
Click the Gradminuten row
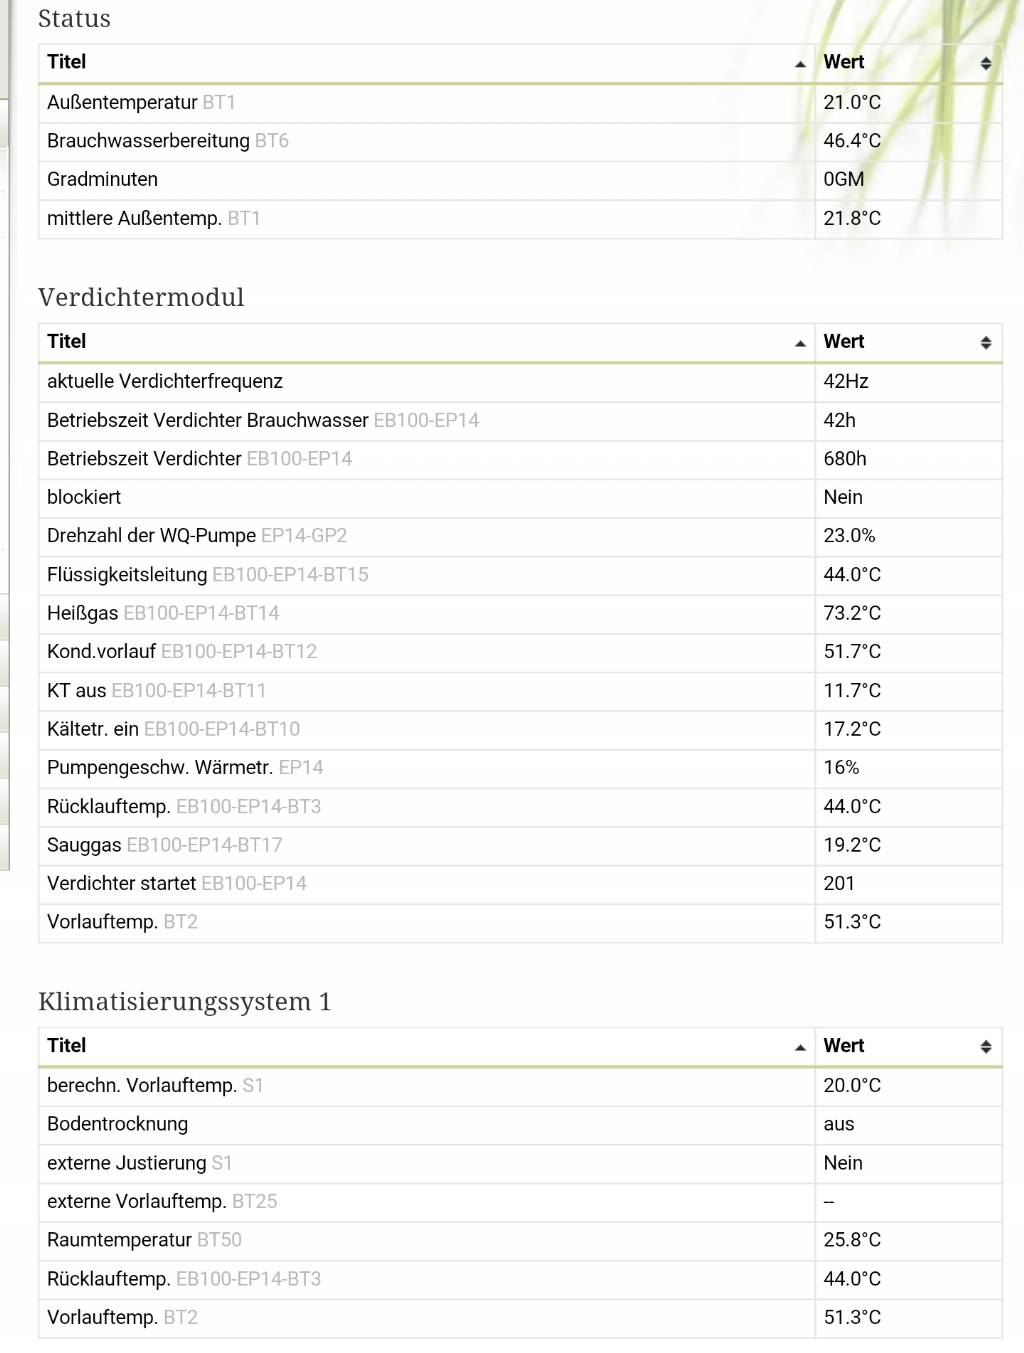520,180
